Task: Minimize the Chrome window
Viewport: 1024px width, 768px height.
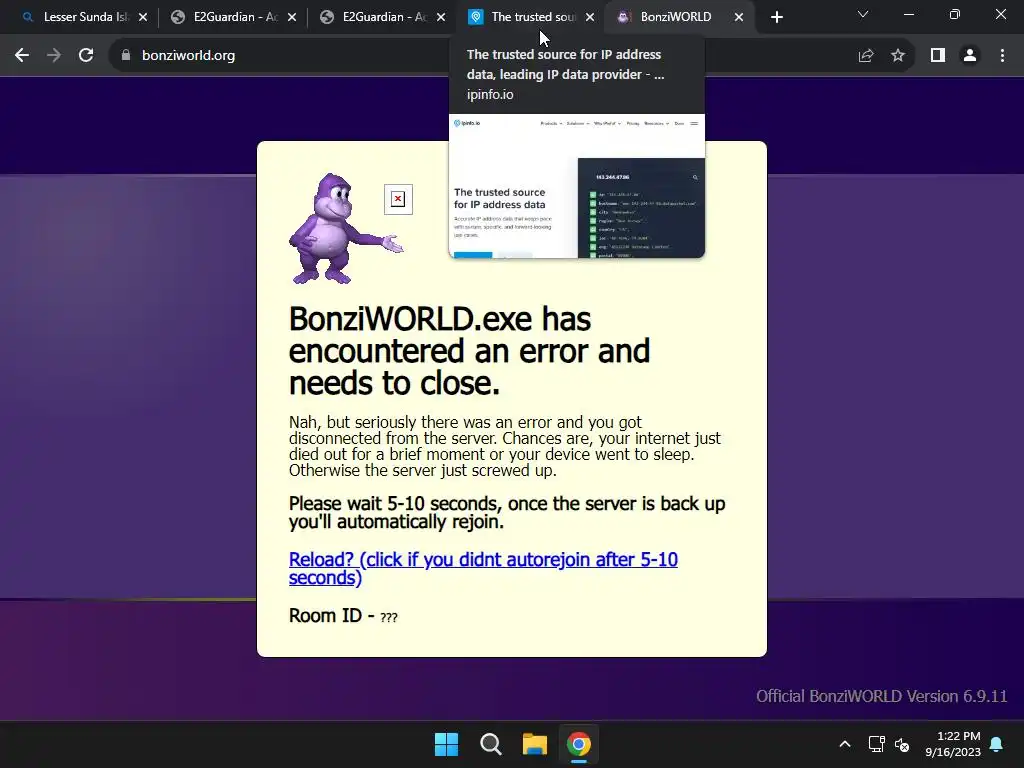Action: pos(908,14)
